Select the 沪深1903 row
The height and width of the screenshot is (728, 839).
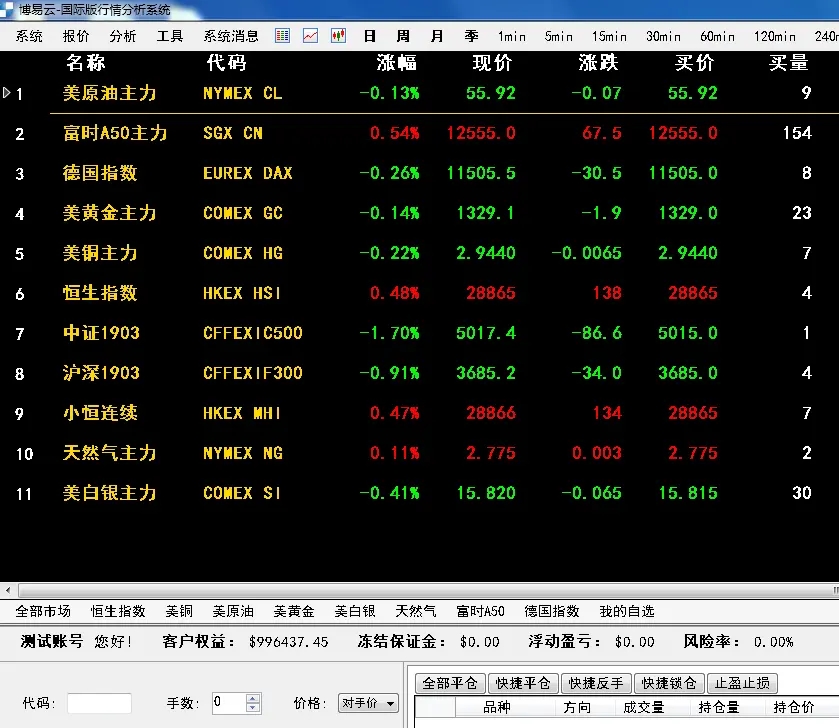(x=420, y=372)
